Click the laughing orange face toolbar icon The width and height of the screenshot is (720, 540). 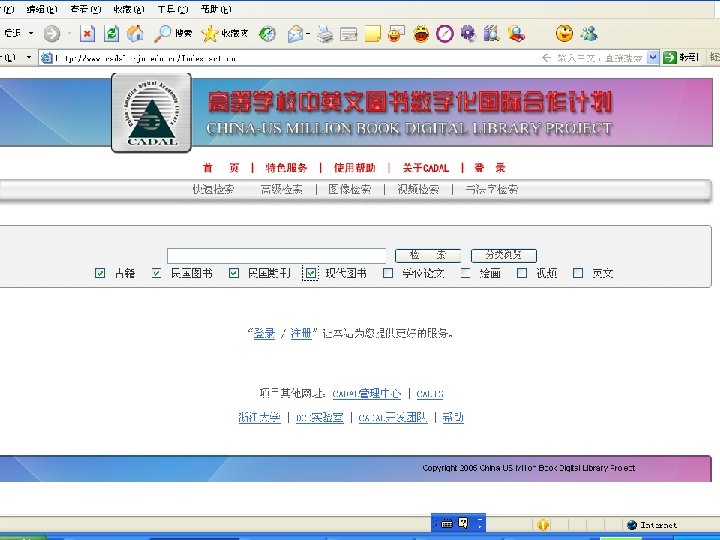coord(421,34)
